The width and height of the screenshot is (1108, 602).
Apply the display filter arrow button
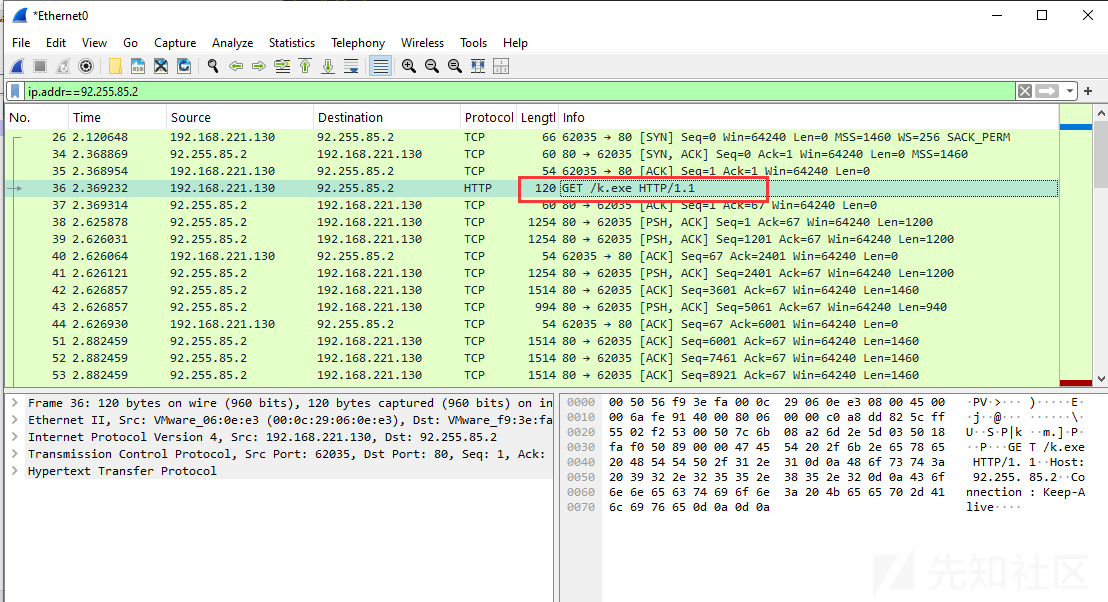pyautogui.click(x=1047, y=91)
